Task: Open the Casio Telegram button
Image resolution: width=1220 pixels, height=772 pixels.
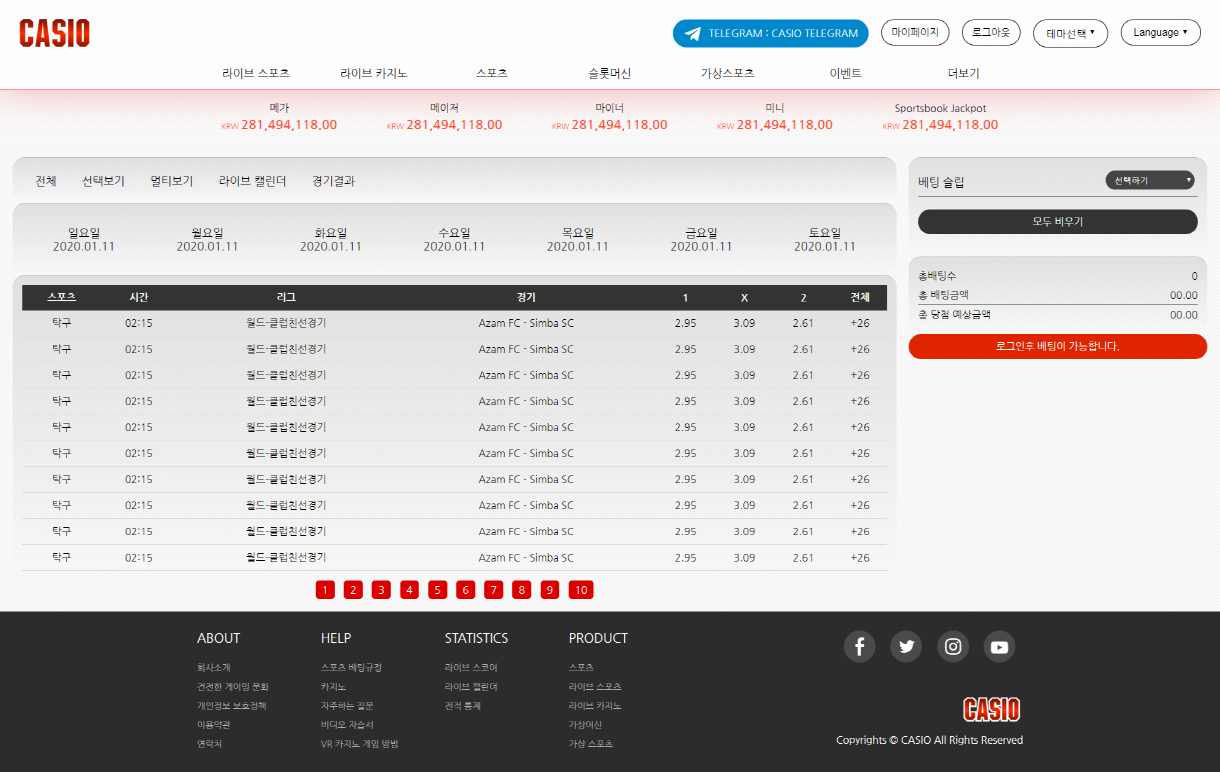Action: point(770,33)
